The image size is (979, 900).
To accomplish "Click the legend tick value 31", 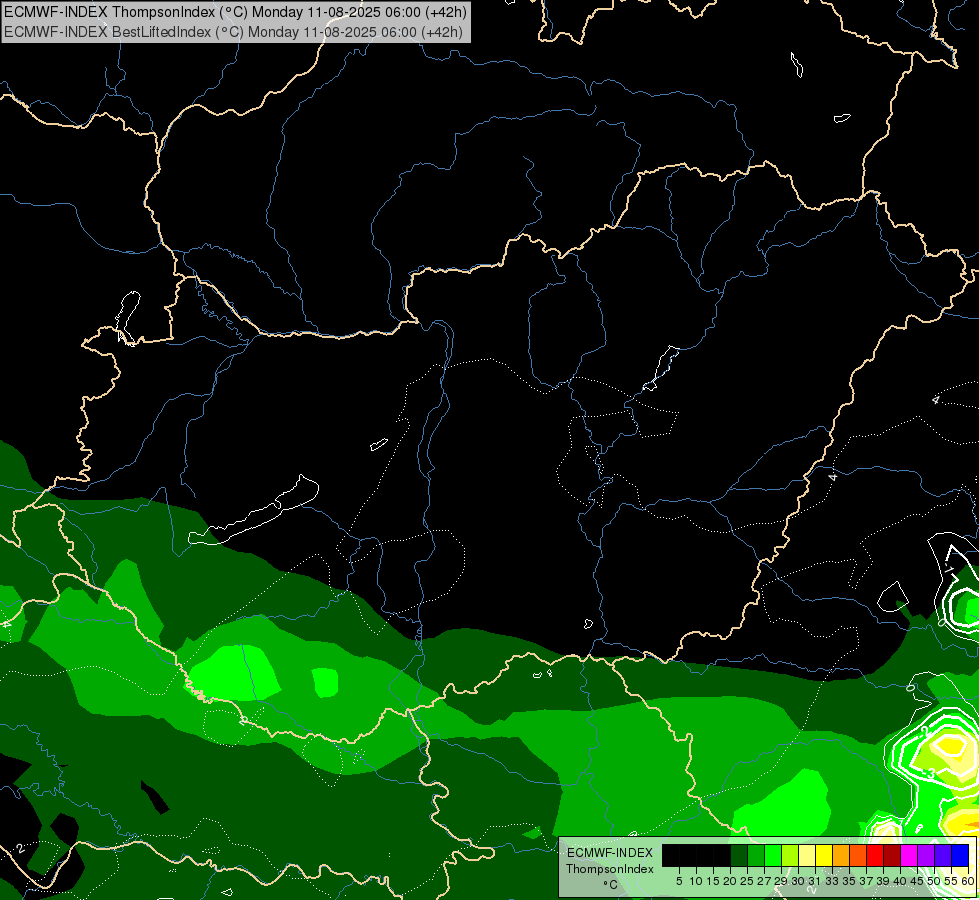I will click(815, 881).
